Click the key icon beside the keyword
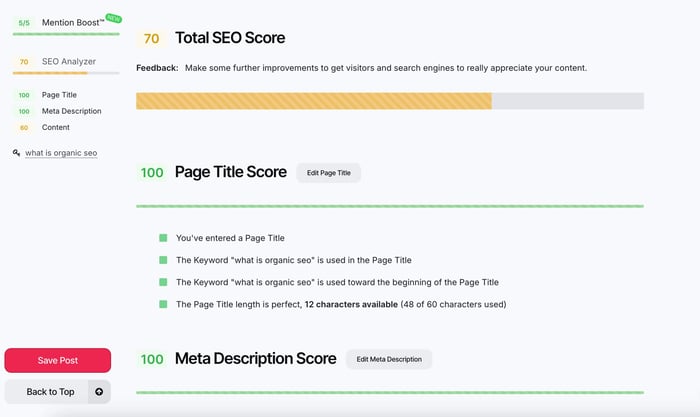Screen dimensions: 700x417 pos(17,153)
